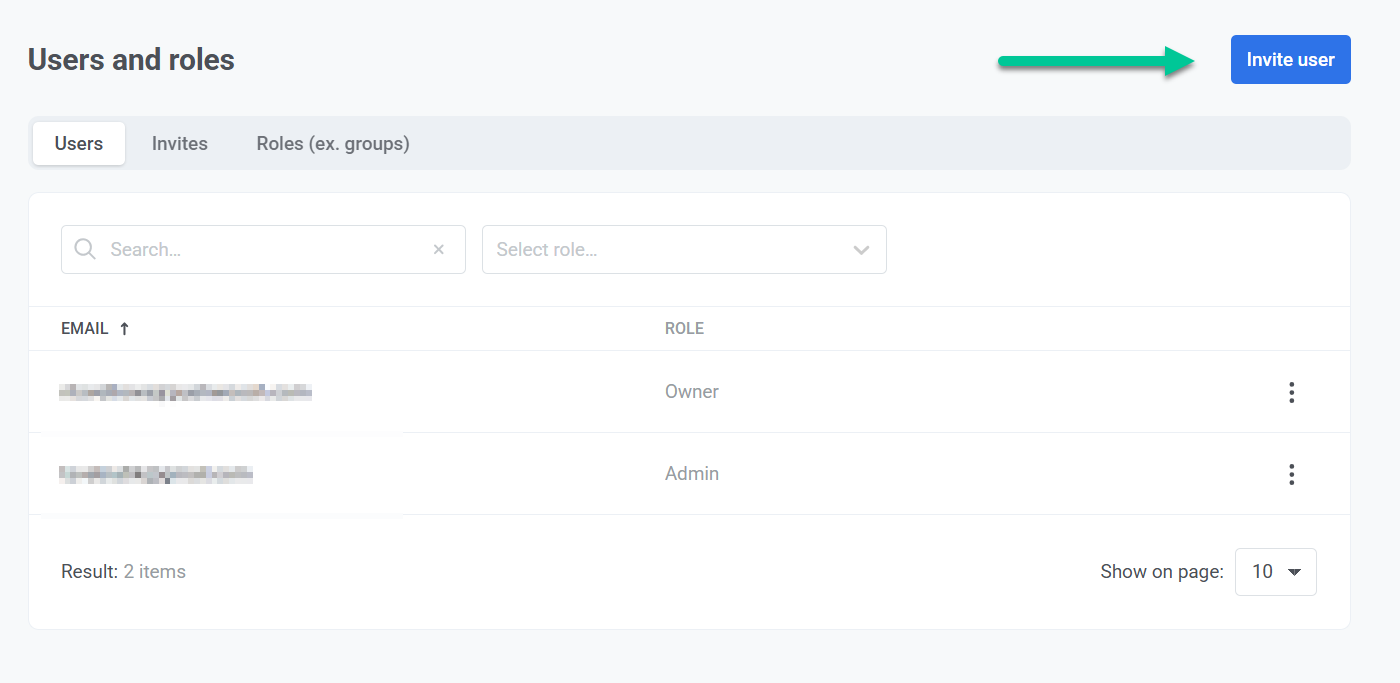The image size is (1400, 683).
Task: Sort by the EMAIL column header
Action: (85, 329)
